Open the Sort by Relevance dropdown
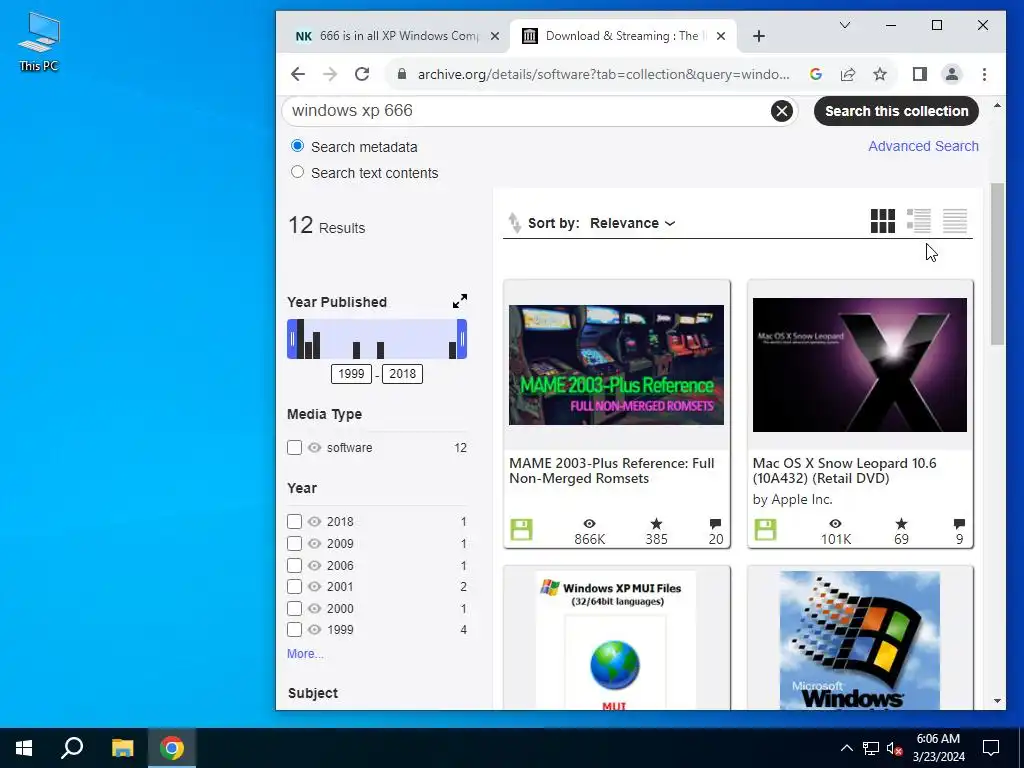 632,223
